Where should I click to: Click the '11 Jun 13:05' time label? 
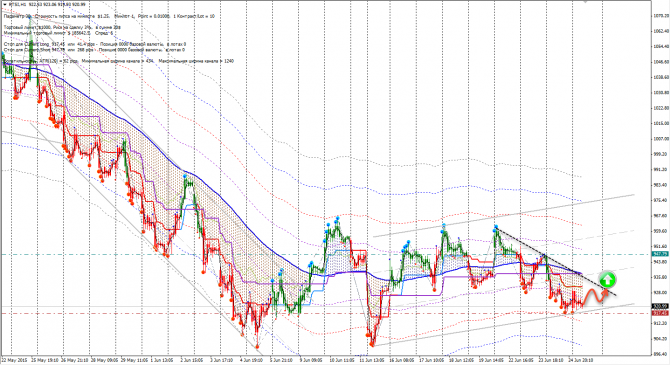[x=371, y=360]
